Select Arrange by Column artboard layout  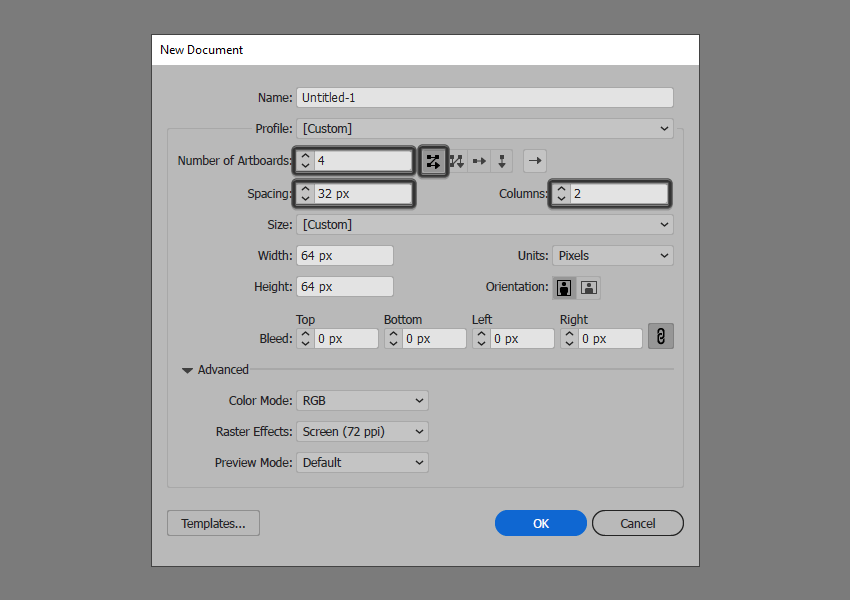502,161
